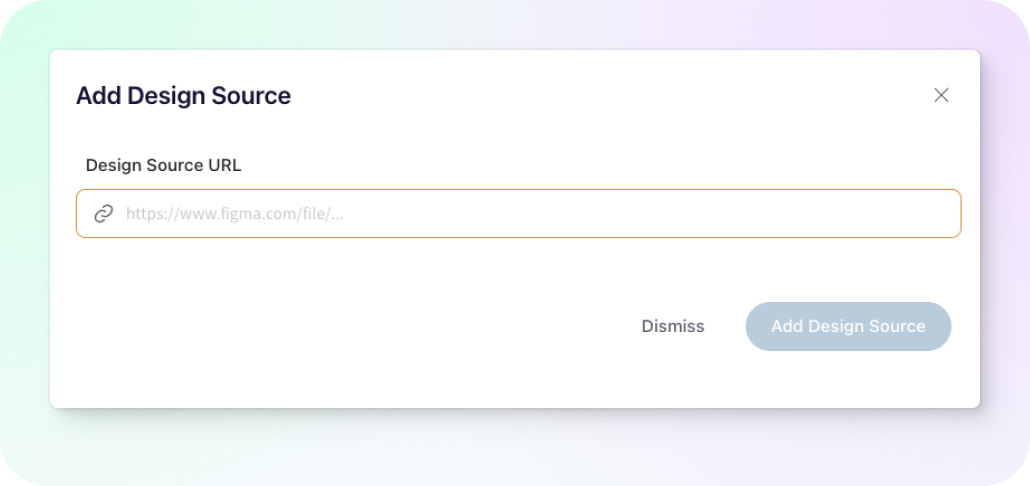
Task: Click the figma.com placeholder text
Action: coord(235,214)
